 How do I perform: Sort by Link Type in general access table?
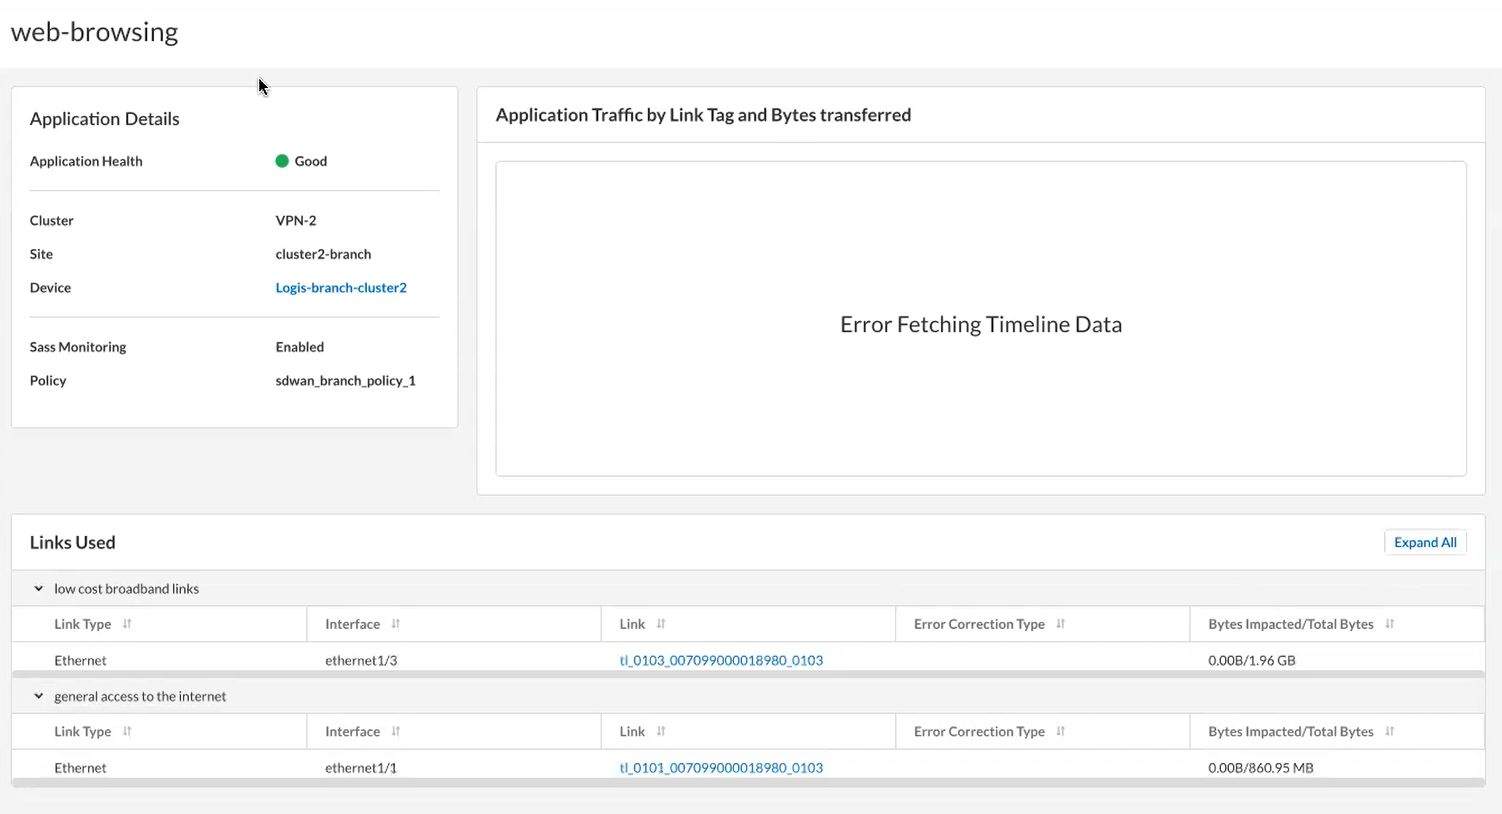[x=127, y=732]
